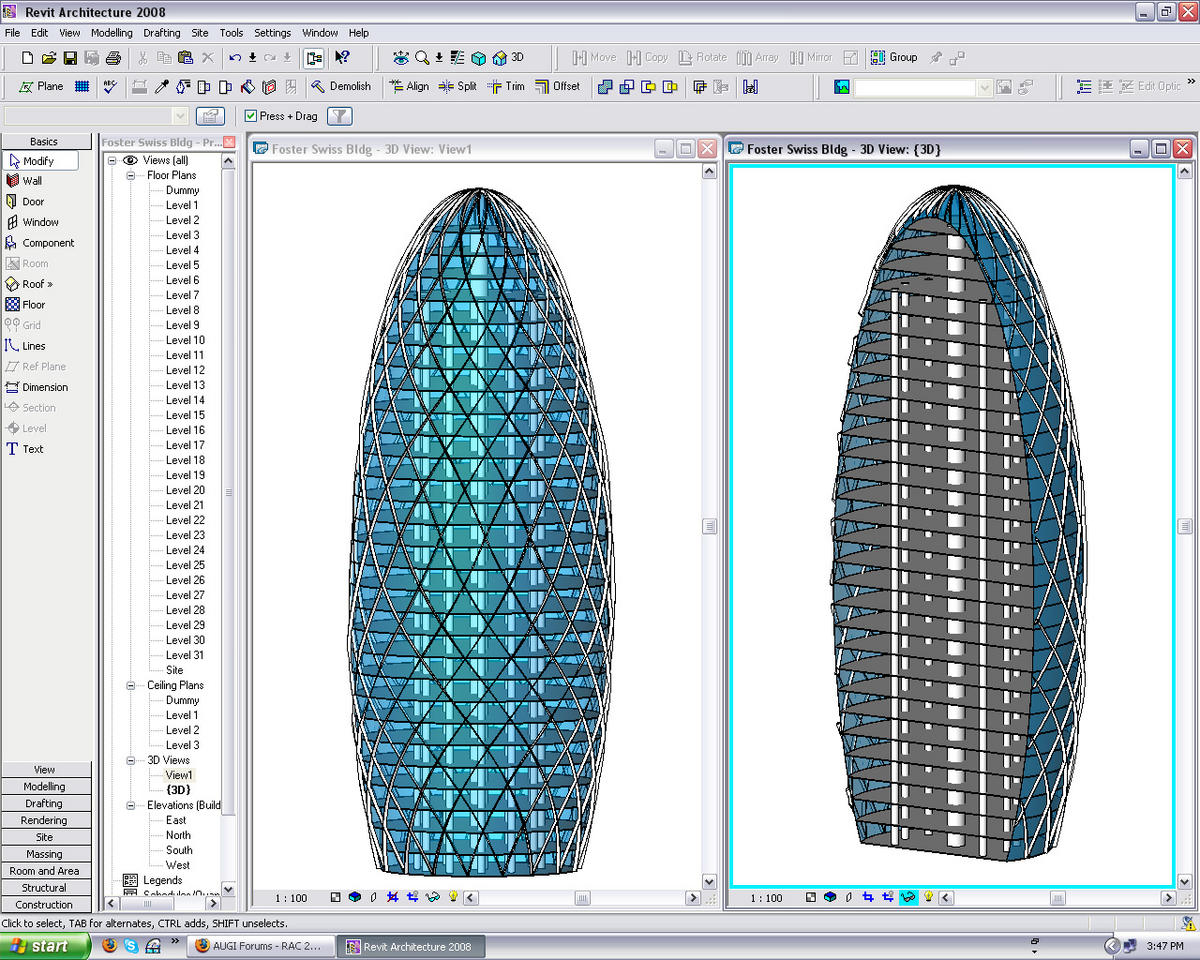
Task: Collapse the Floor Plans tree node
Action: (x=130, y=175)
